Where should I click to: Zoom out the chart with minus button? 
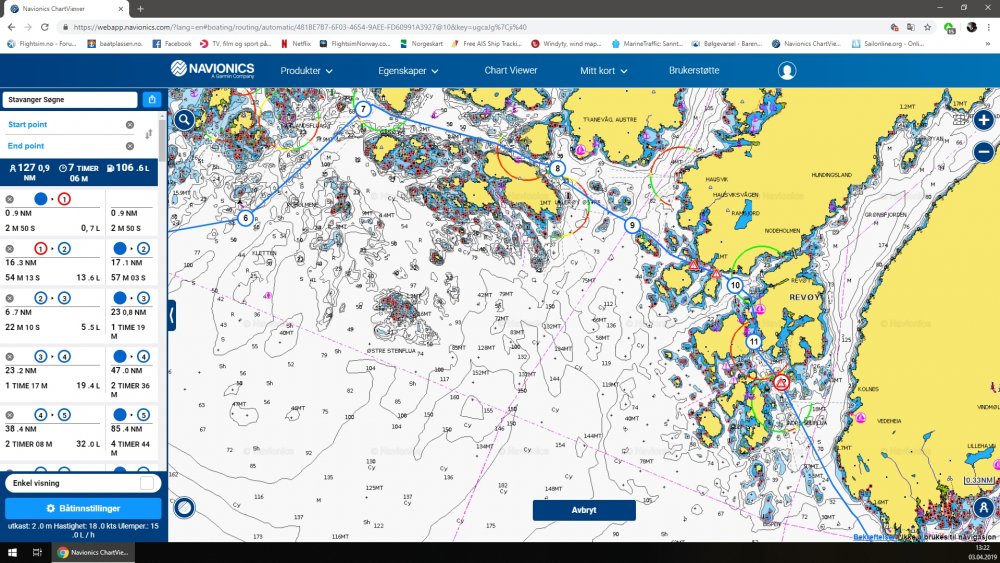(x=983, y=152)
